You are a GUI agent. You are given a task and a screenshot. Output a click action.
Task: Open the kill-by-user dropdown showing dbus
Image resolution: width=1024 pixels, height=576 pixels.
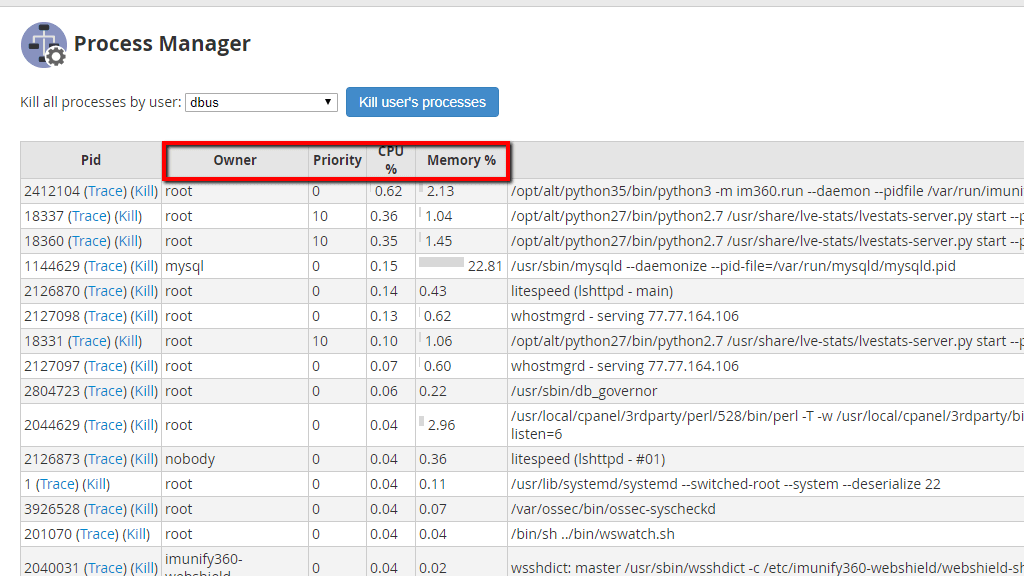(262, 102)
